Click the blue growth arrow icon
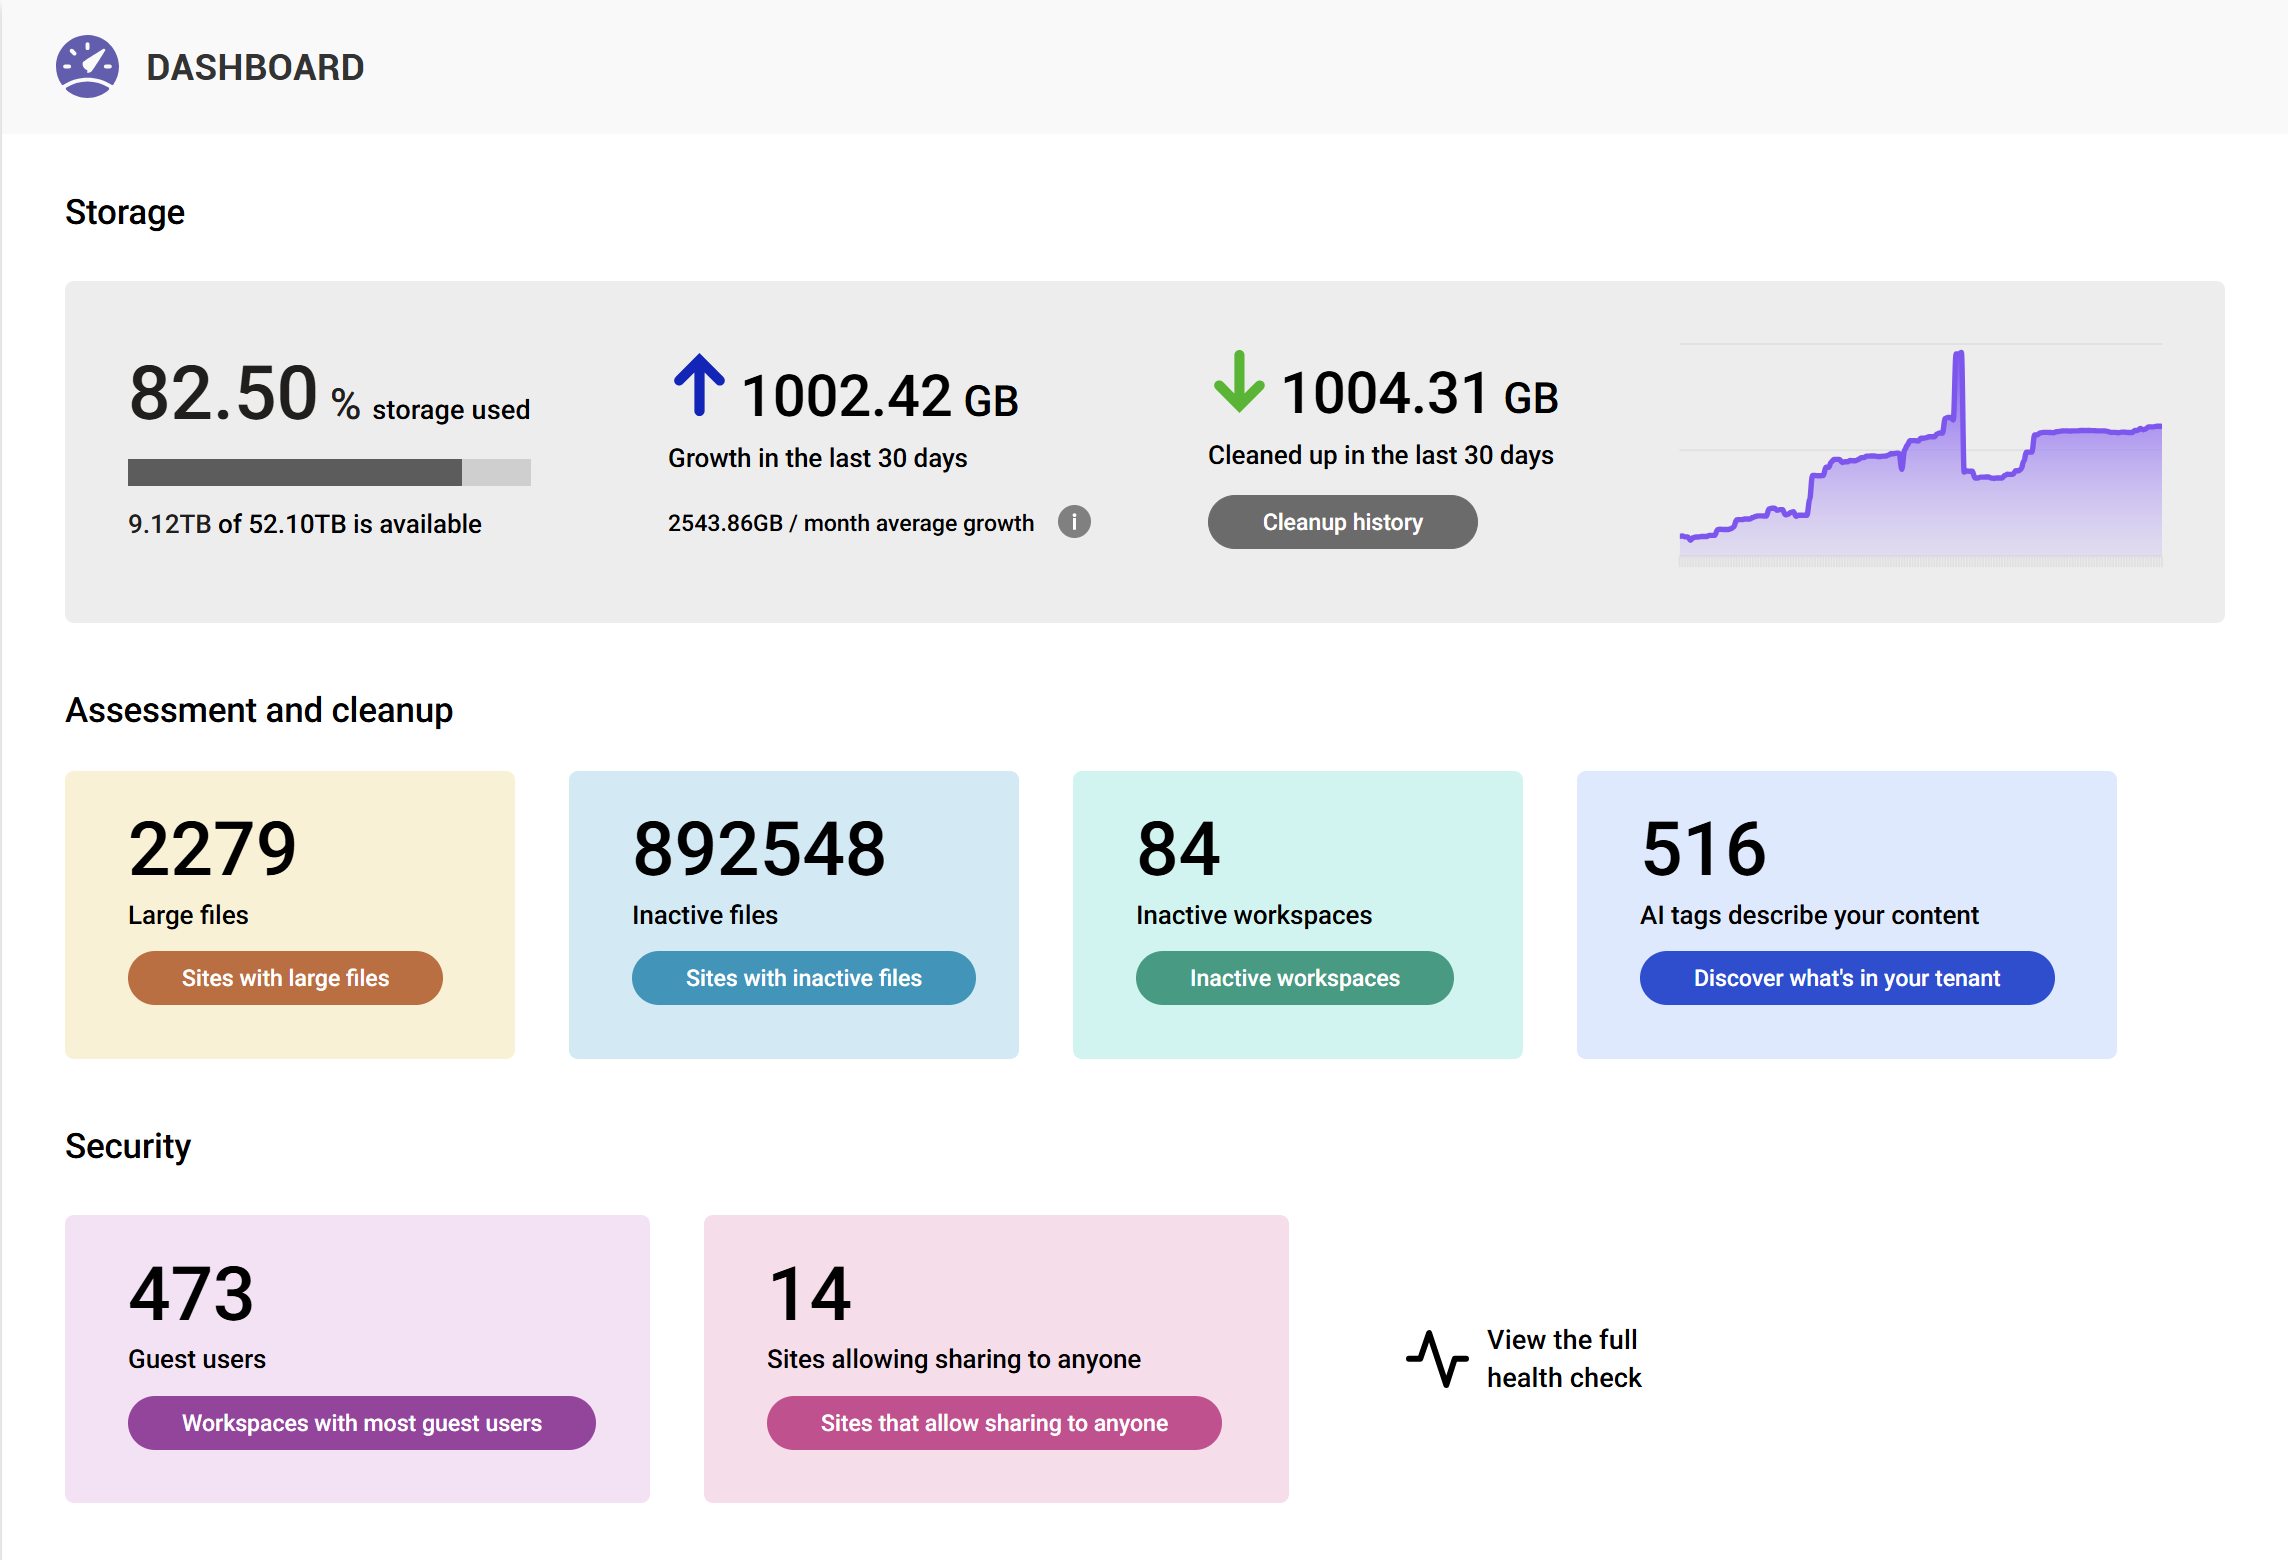Screen dimensions: 2288x1560 pos(699,388)
